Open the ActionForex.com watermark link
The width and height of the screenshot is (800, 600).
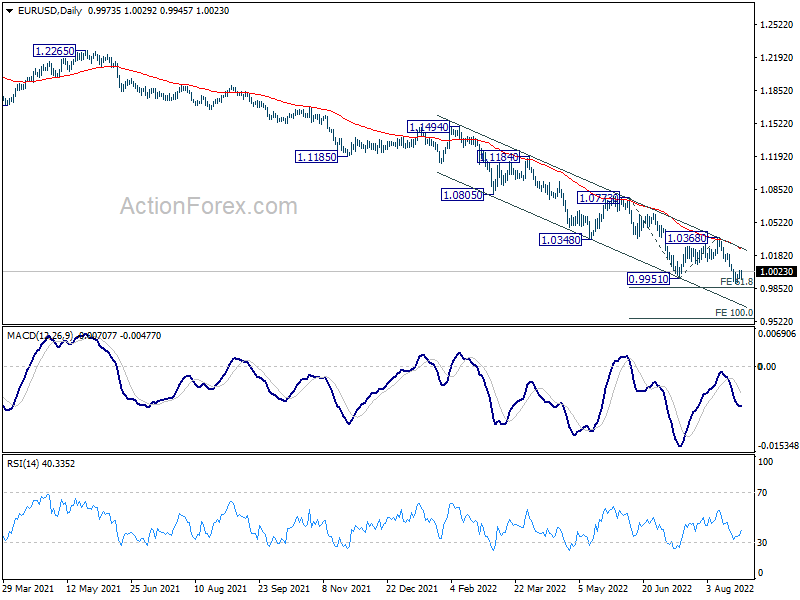(x=209, y=207)
